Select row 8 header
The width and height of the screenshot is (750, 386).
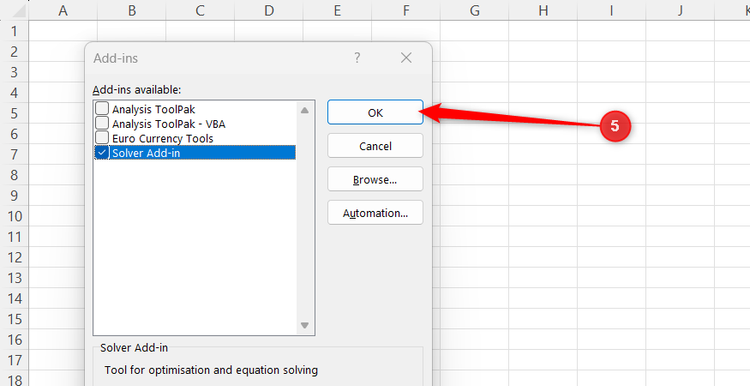pyautogui.click(x=14, y=175)
